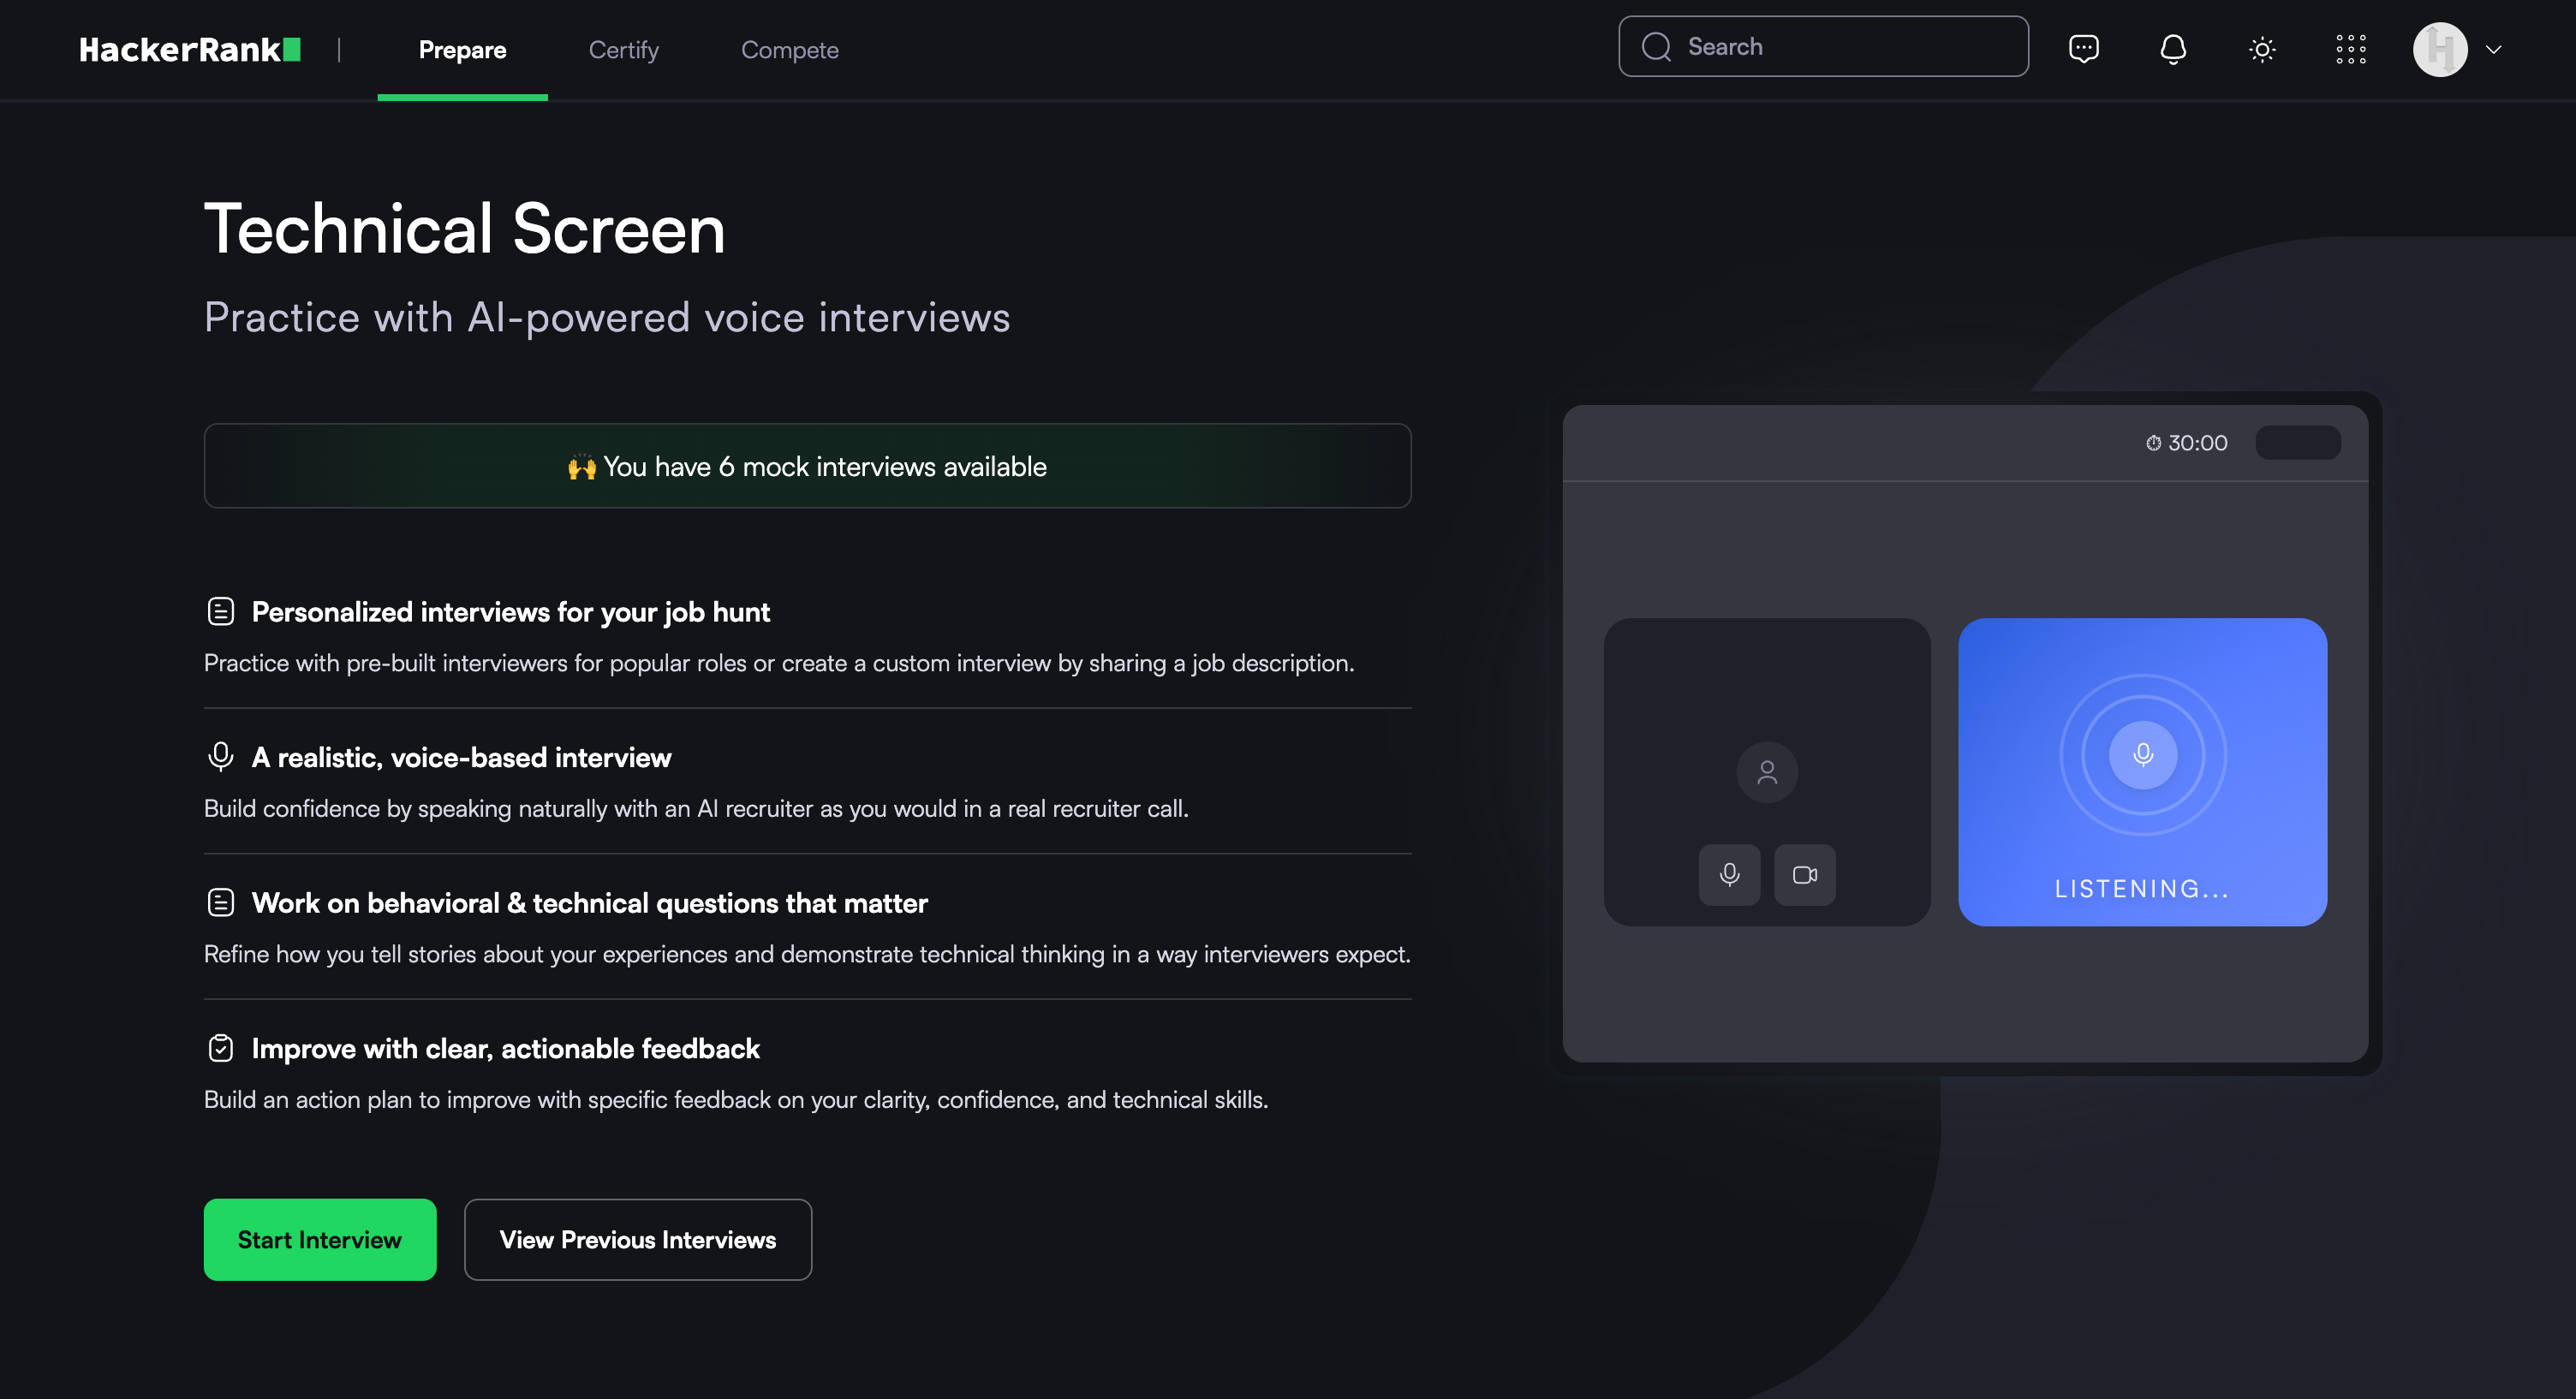
Task: Click the Start Interview button
Action: coord(319,1239)
